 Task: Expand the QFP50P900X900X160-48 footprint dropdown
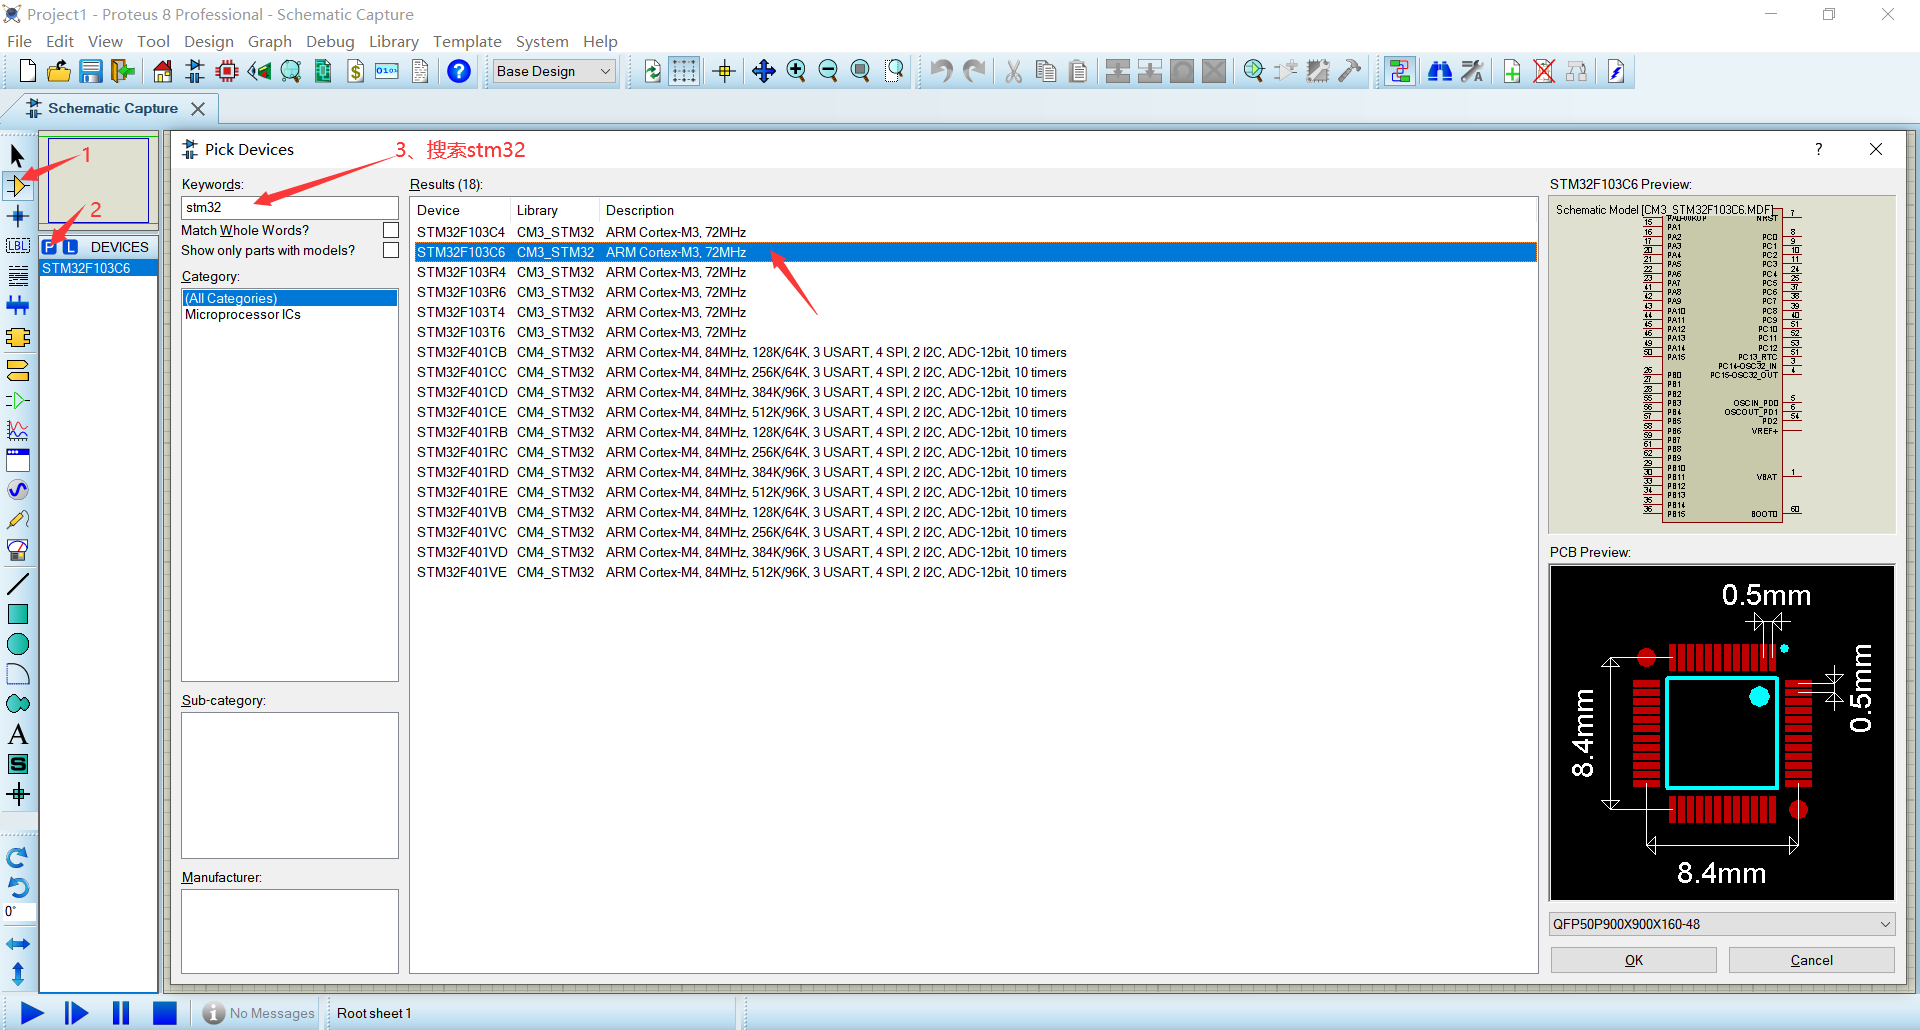(x=1886, y=924)
